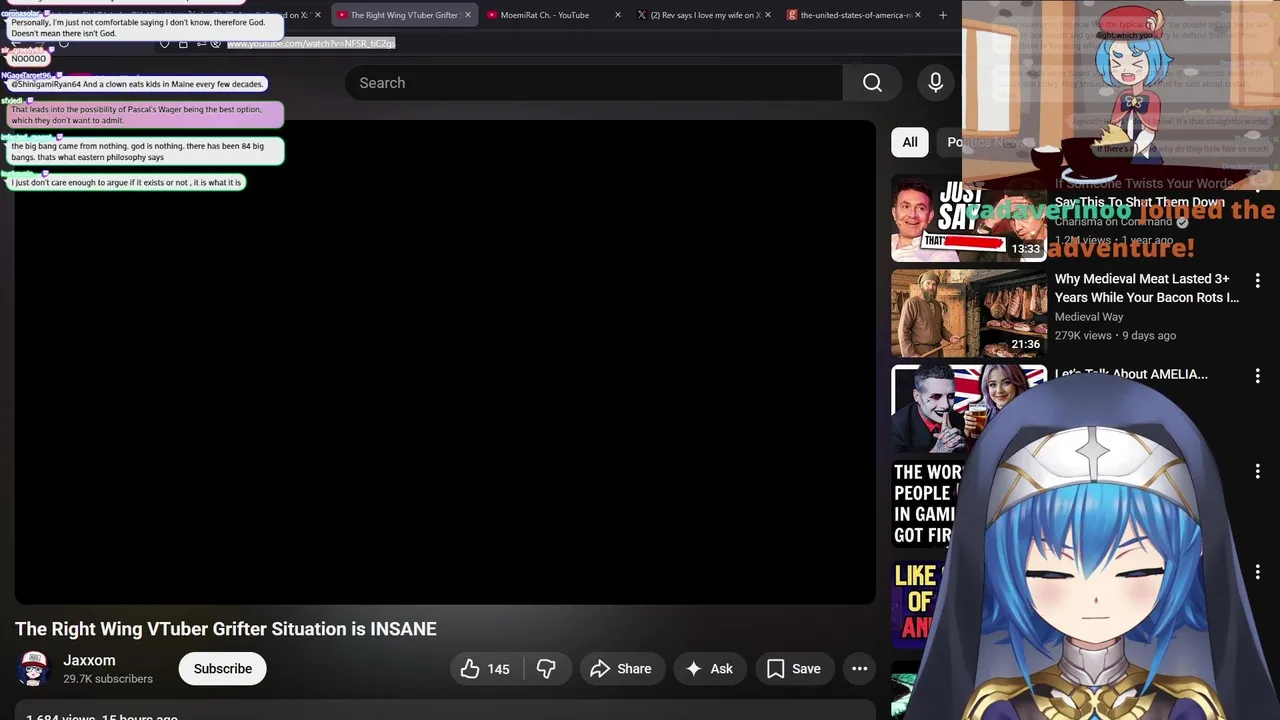Click the browser address bar URL
The height and width of the screenshot is (720, 1280).
click(x=311, y=44)
